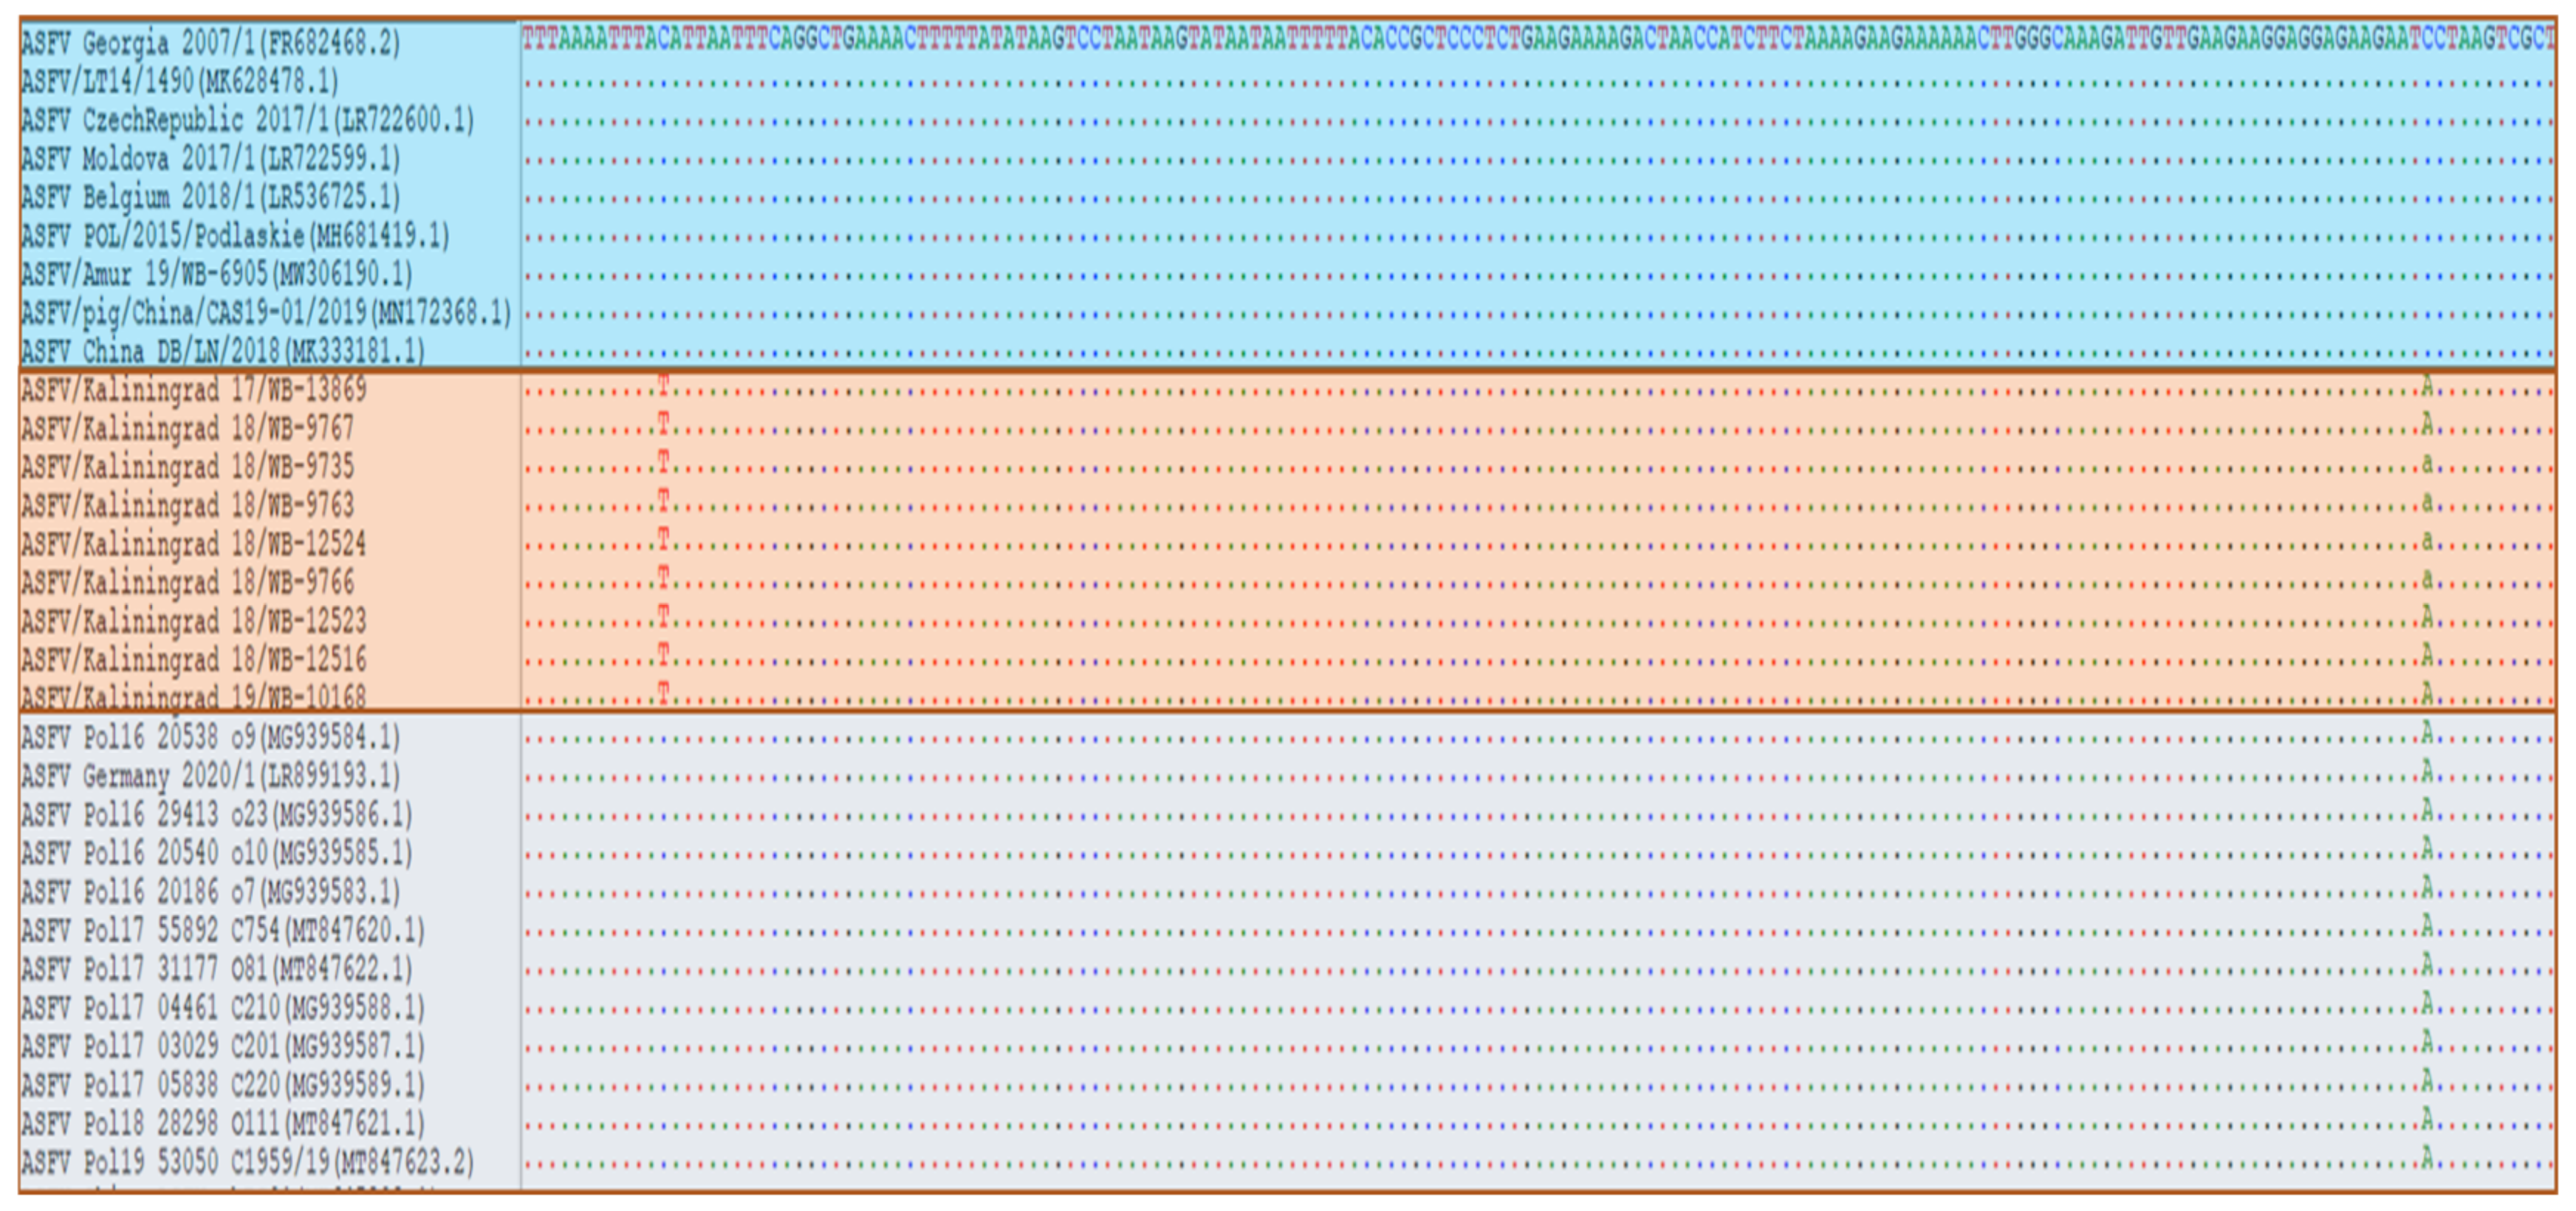Image resolution: width=2576 pixels, height=1211 pixels.
Task: Select ASFV Pol17 04461 C210 sequence label
Action: [x=222, y=1008]
